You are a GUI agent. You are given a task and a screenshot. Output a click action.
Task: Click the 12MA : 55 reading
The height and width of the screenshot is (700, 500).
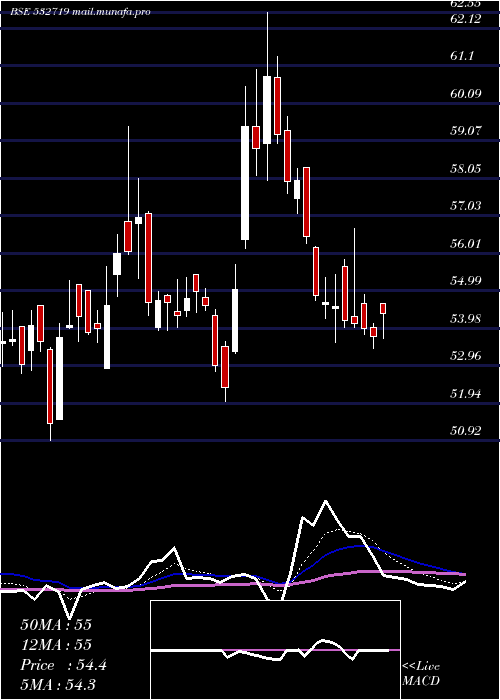pyautogui.click(x=56, y=645)
